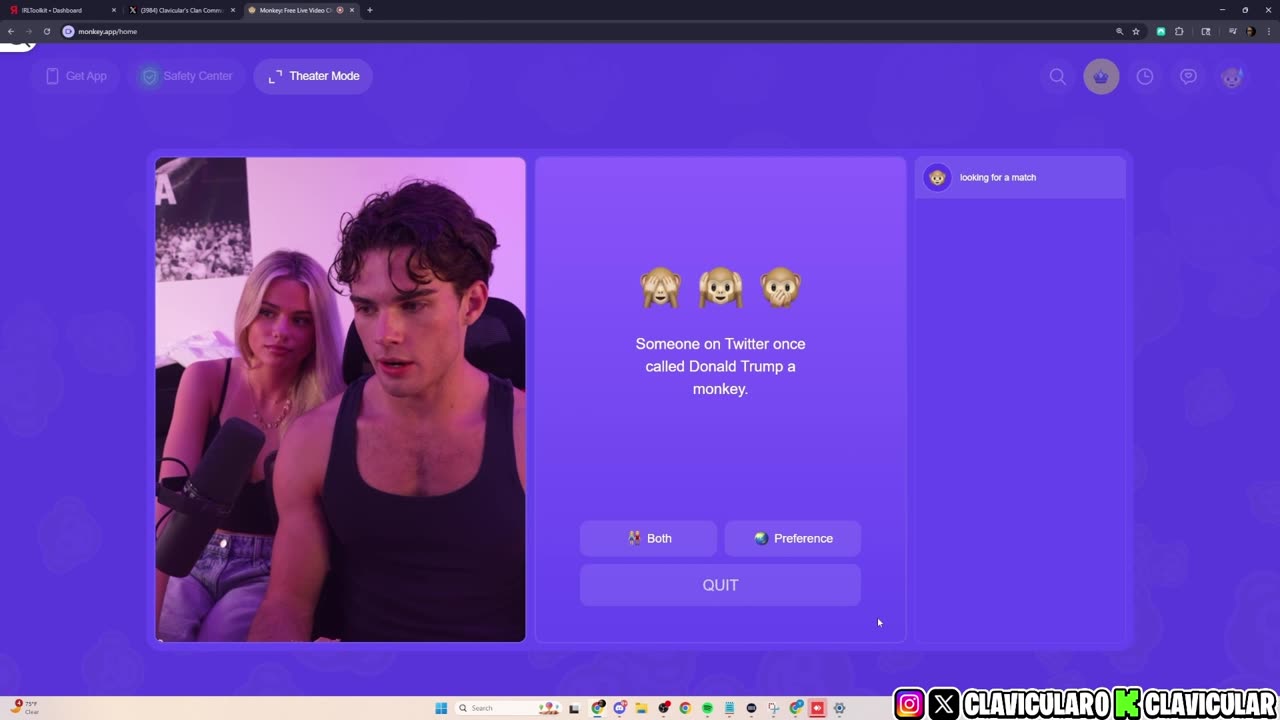The height and width of the screenshot is (720, 1280).
Task: Open Discord from the taskbar
Action: pos(620,708)
